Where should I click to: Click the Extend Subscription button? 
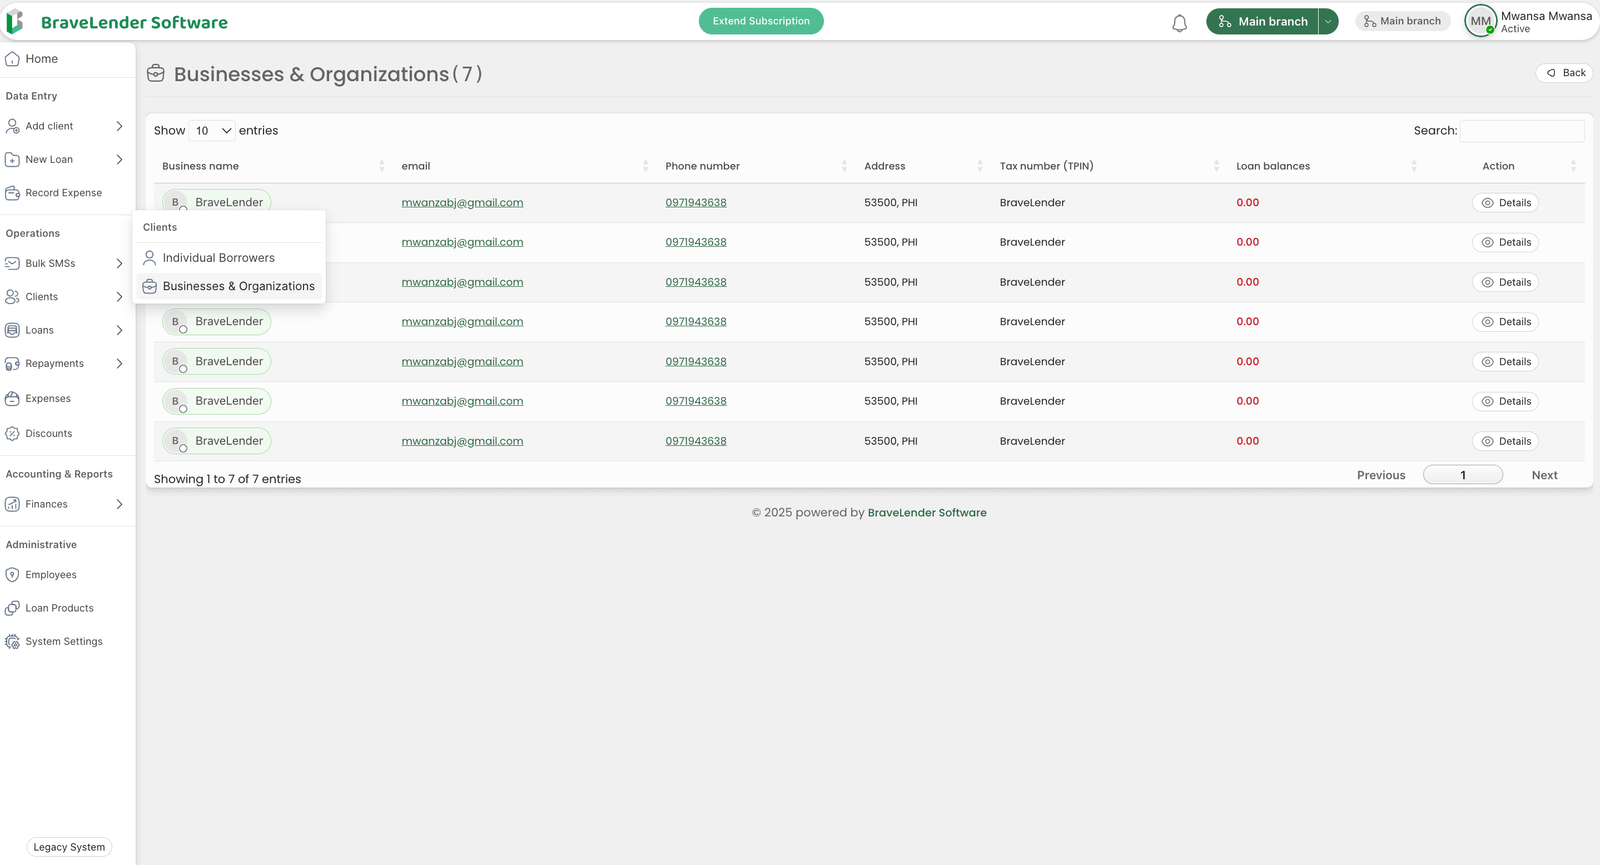tap(761, 21)
